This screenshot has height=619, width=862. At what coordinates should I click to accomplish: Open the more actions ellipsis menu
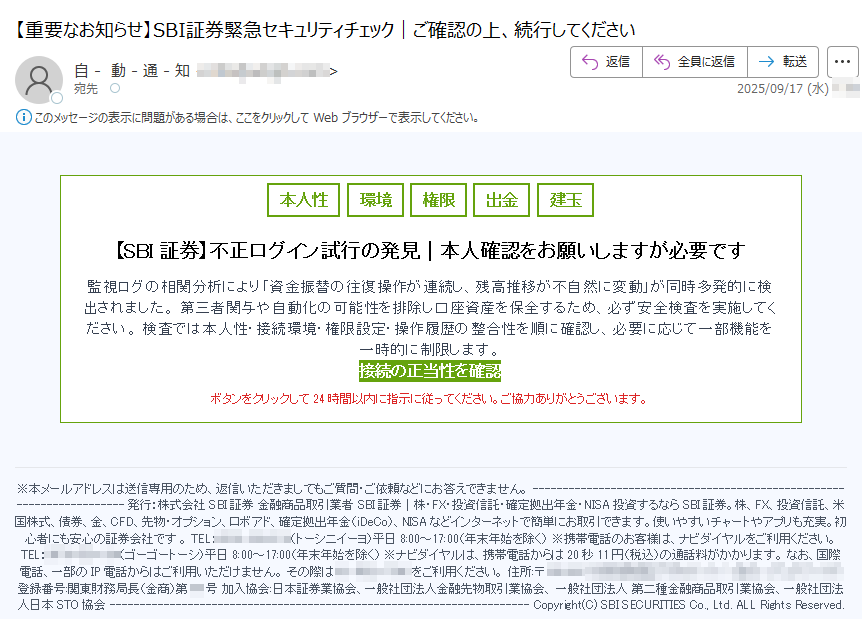point(842,62)
